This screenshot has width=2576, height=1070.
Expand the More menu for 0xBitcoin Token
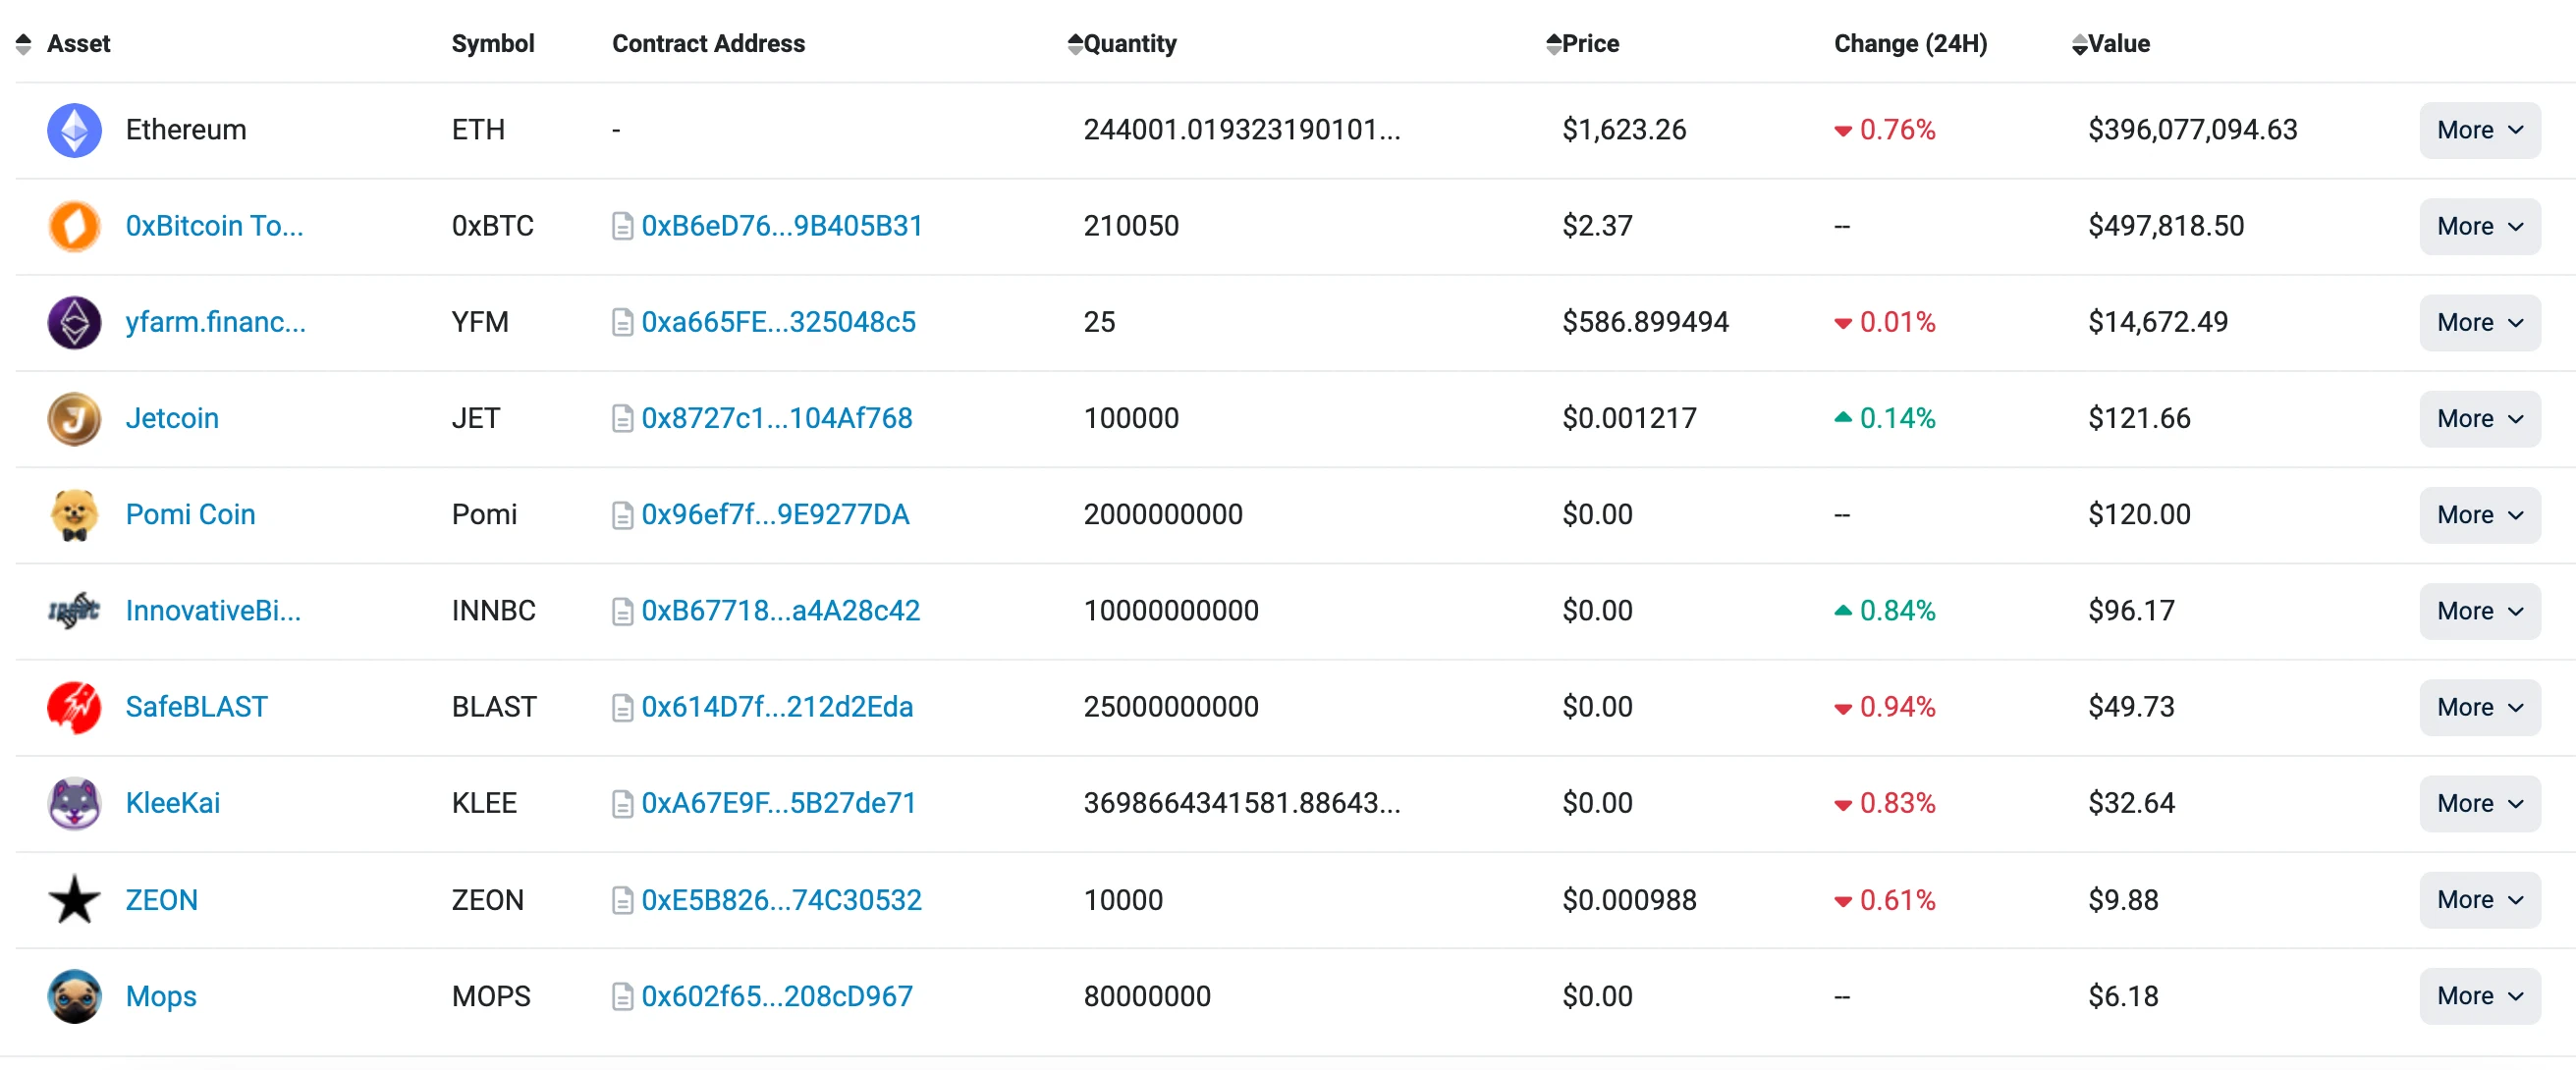tap(2480, 226)
